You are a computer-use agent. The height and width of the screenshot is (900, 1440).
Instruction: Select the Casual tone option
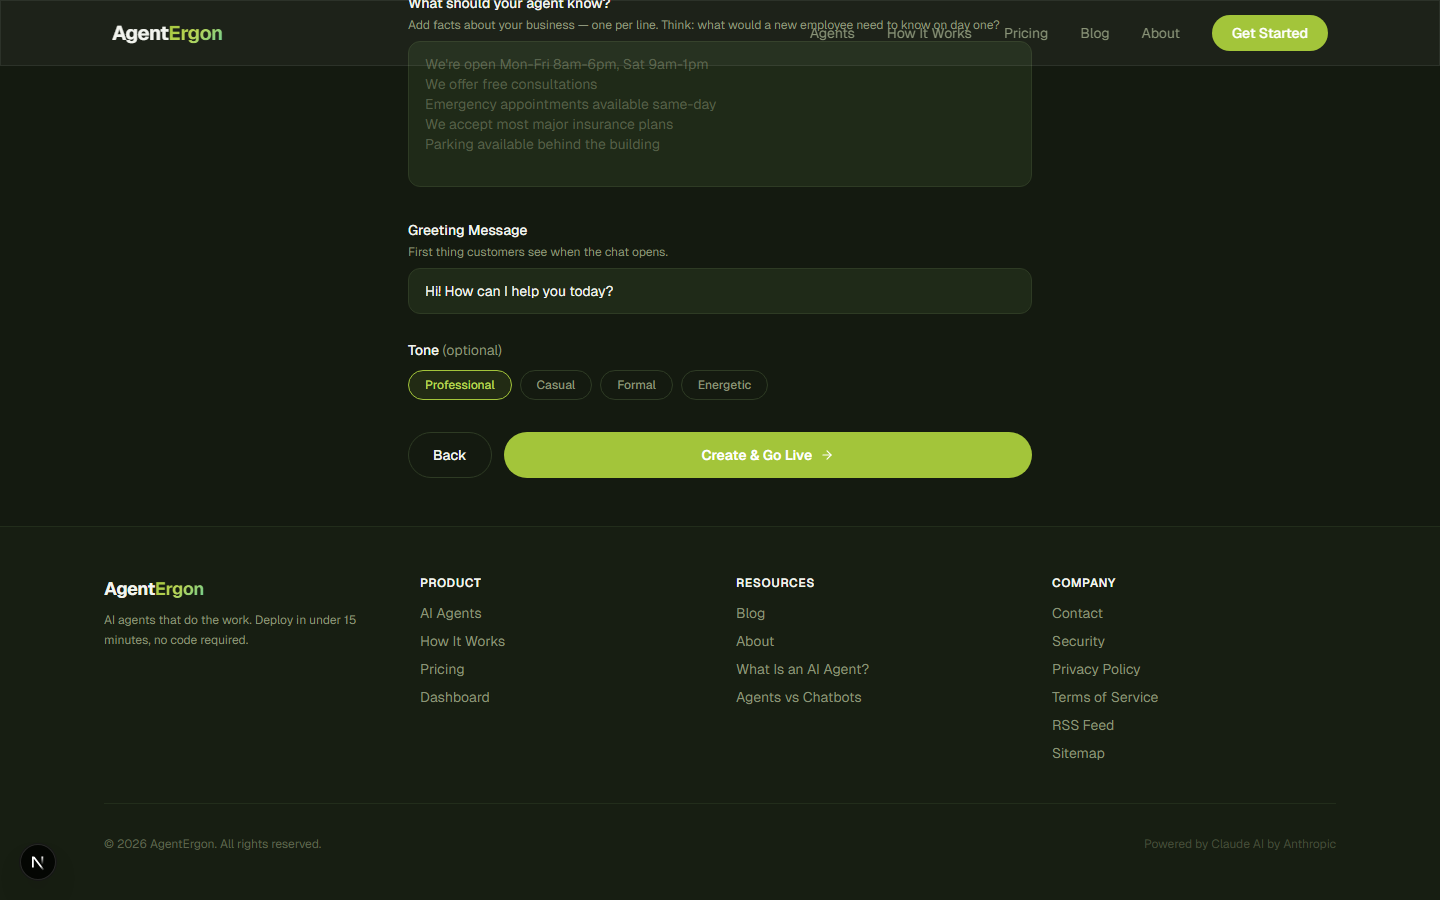pos(556,385)
